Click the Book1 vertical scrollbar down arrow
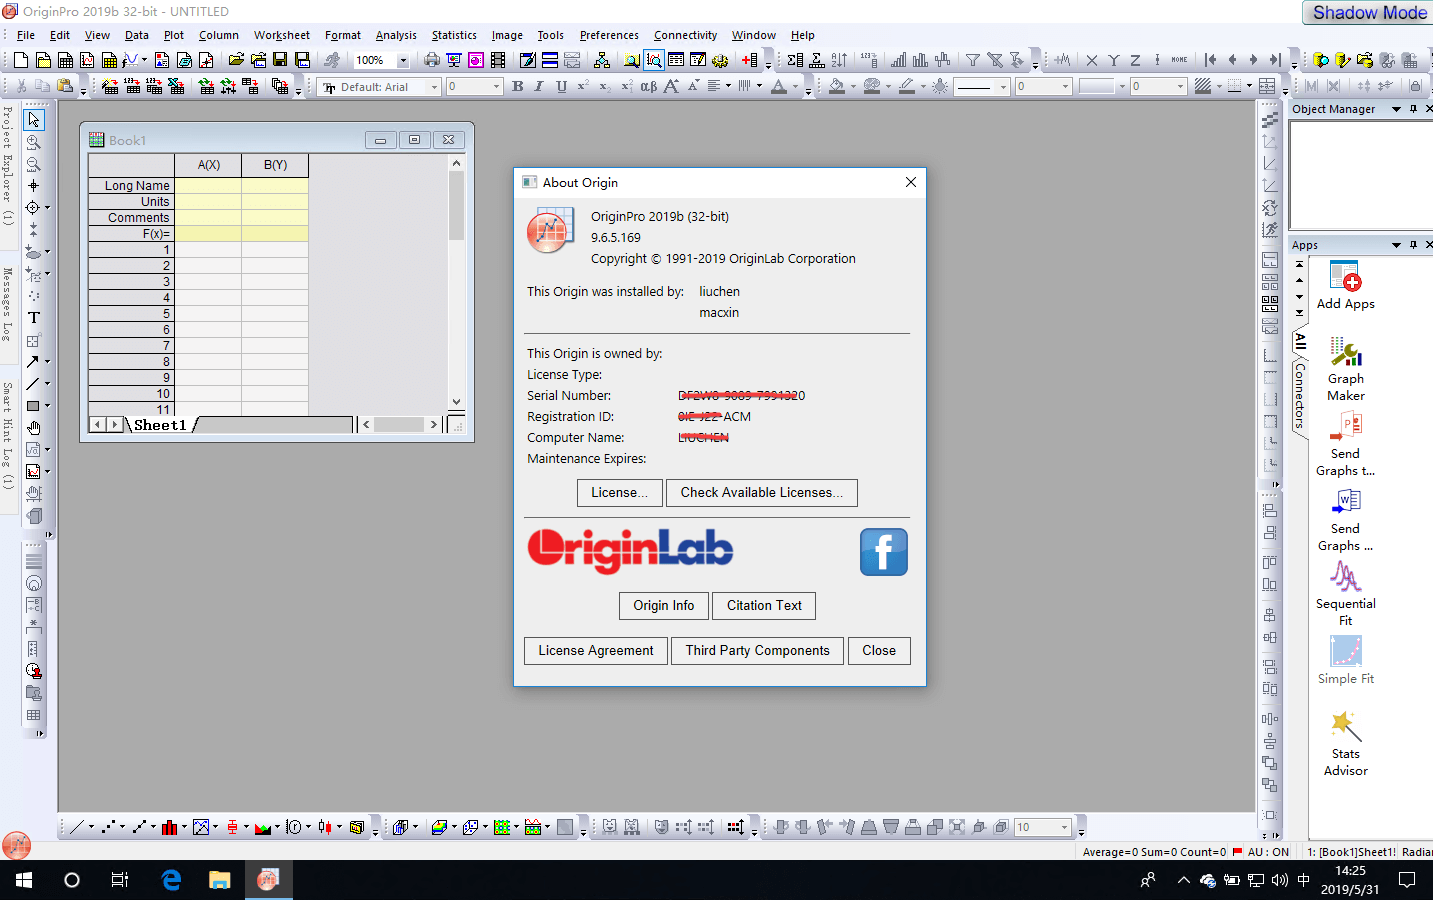 [457, 402]
